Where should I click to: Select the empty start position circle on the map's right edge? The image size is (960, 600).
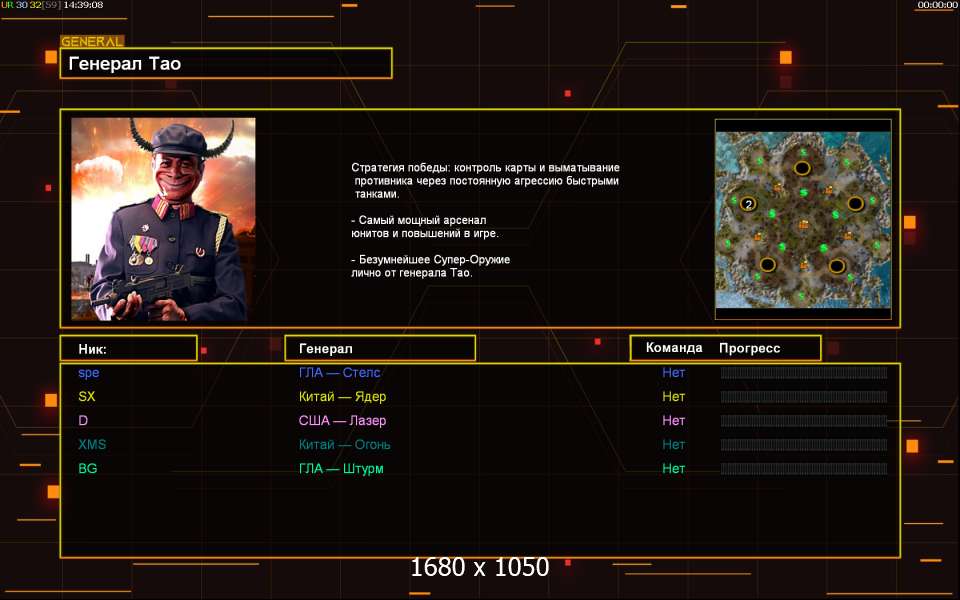pos(855,203)
